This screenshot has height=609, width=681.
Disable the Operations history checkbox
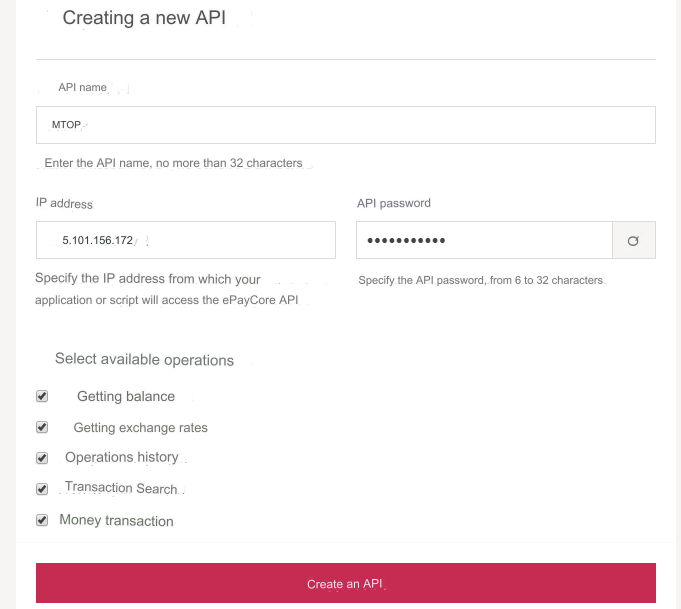tap(42, 458)
